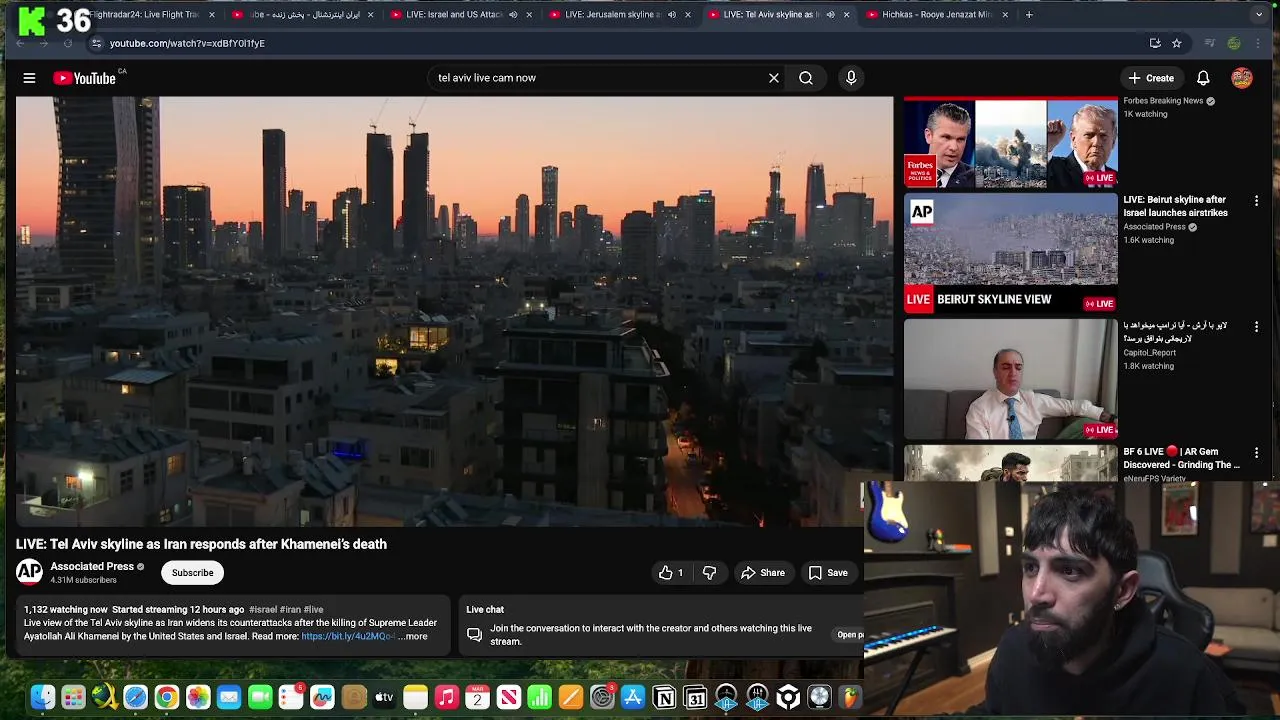Run search with the magnifier button
This screenshot has height=720, width=1280.
[x=806, y=78]
